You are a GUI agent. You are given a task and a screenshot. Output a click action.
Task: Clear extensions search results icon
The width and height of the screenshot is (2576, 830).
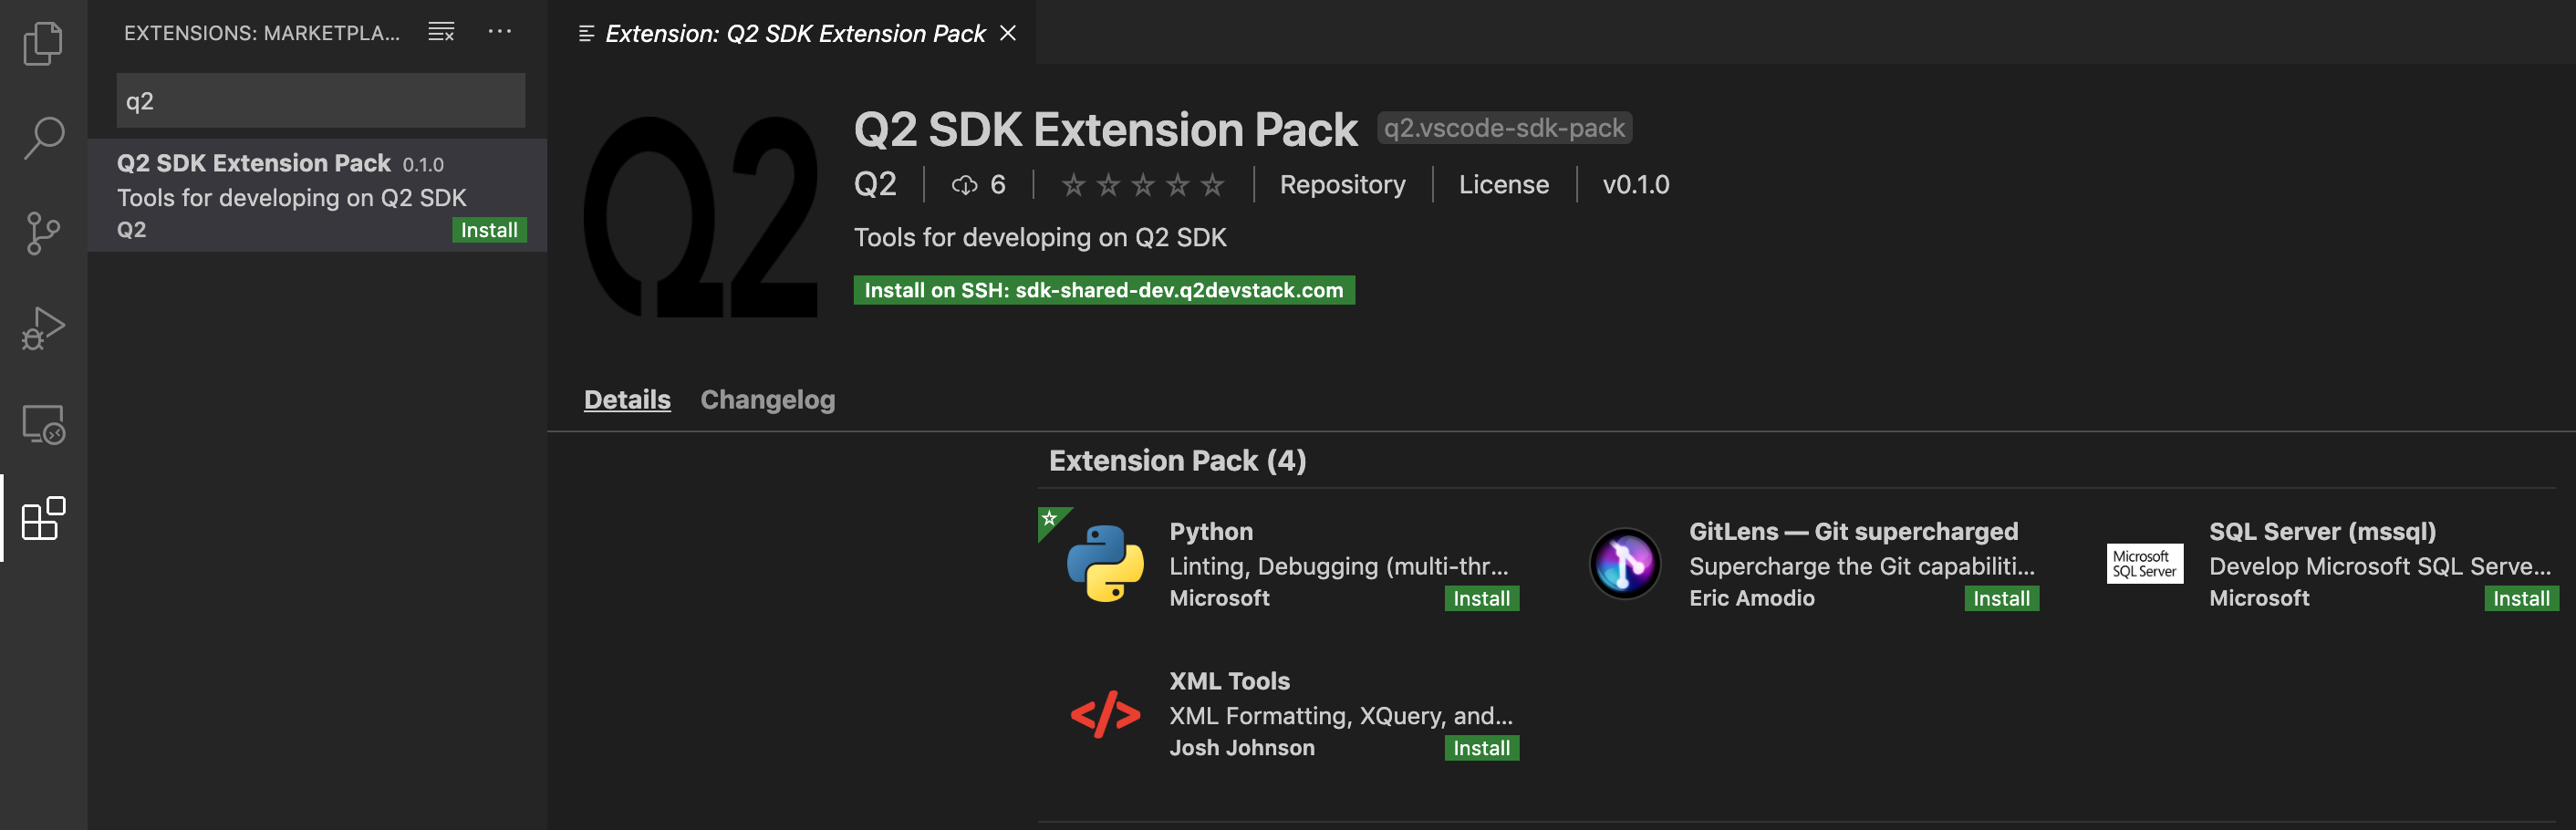tap(441, 32)
